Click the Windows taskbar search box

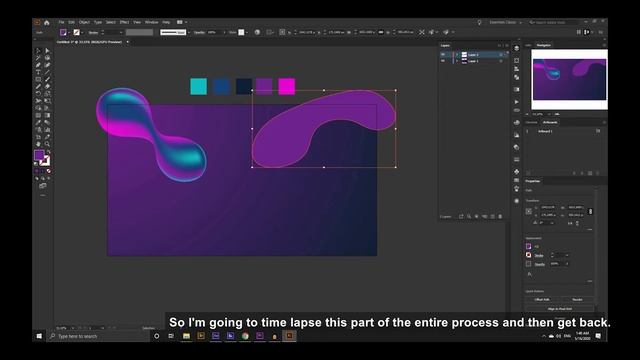coord(99,336)
